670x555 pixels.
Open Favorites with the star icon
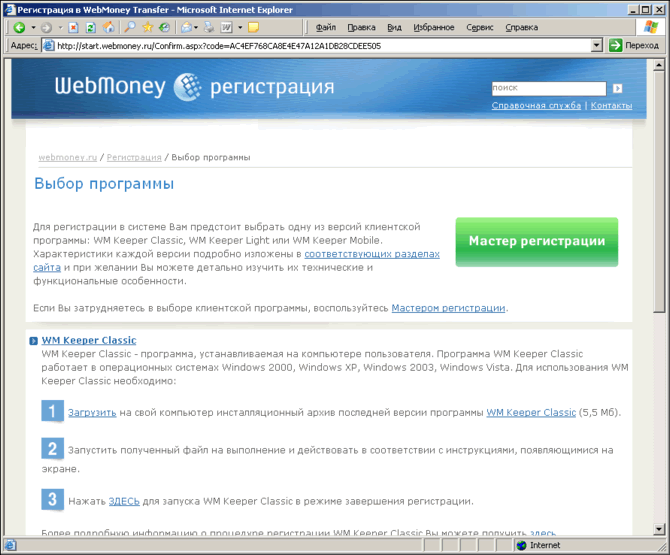point(147,27)
